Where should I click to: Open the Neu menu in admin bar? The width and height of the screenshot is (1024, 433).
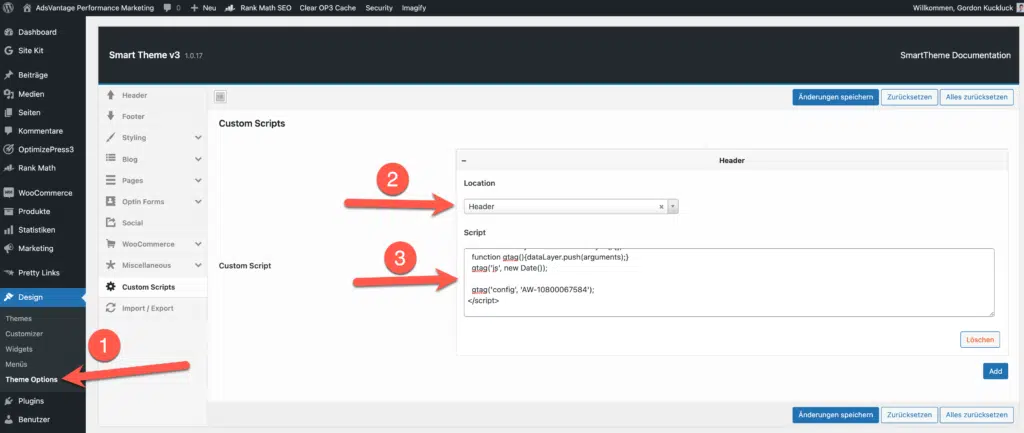click(x=203, y=8)
